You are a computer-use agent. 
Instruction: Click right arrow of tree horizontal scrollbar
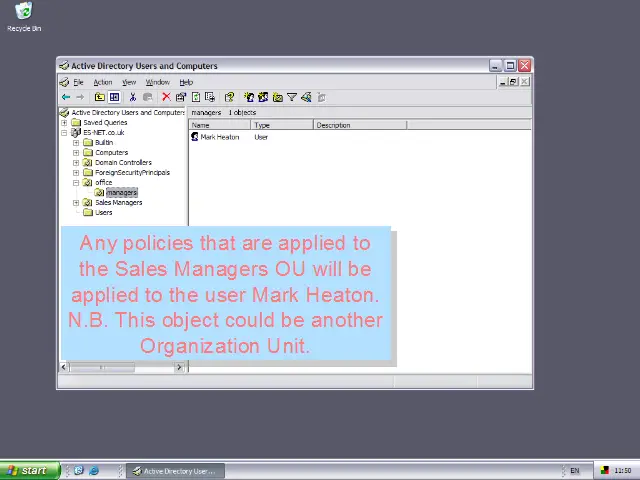179,367
